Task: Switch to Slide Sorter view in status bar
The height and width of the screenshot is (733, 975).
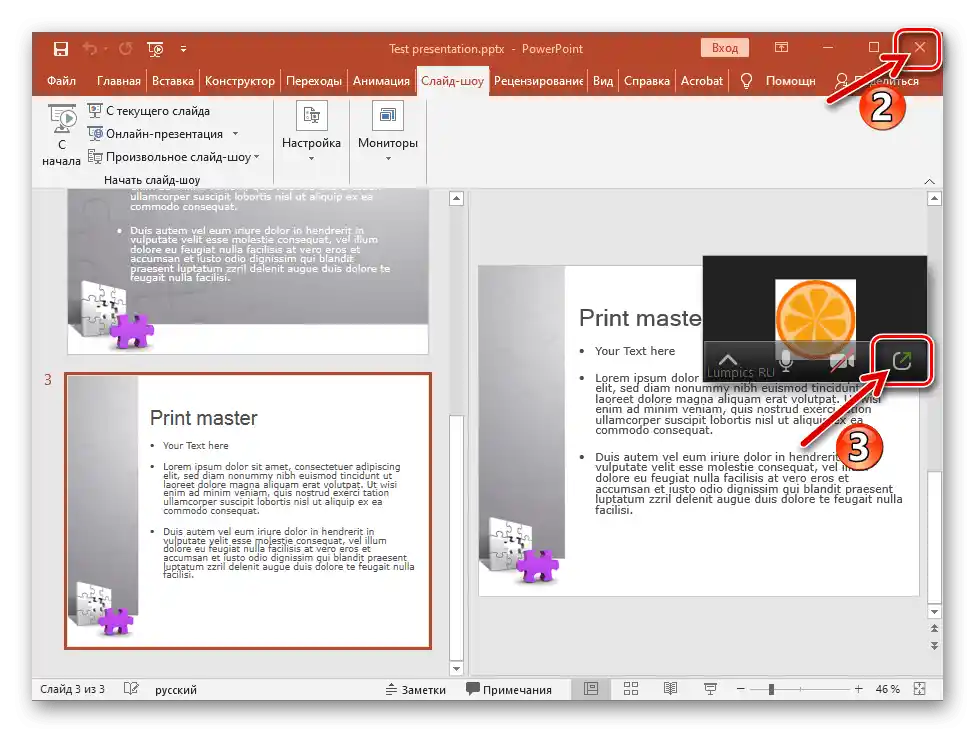Action: pos(631,689)
